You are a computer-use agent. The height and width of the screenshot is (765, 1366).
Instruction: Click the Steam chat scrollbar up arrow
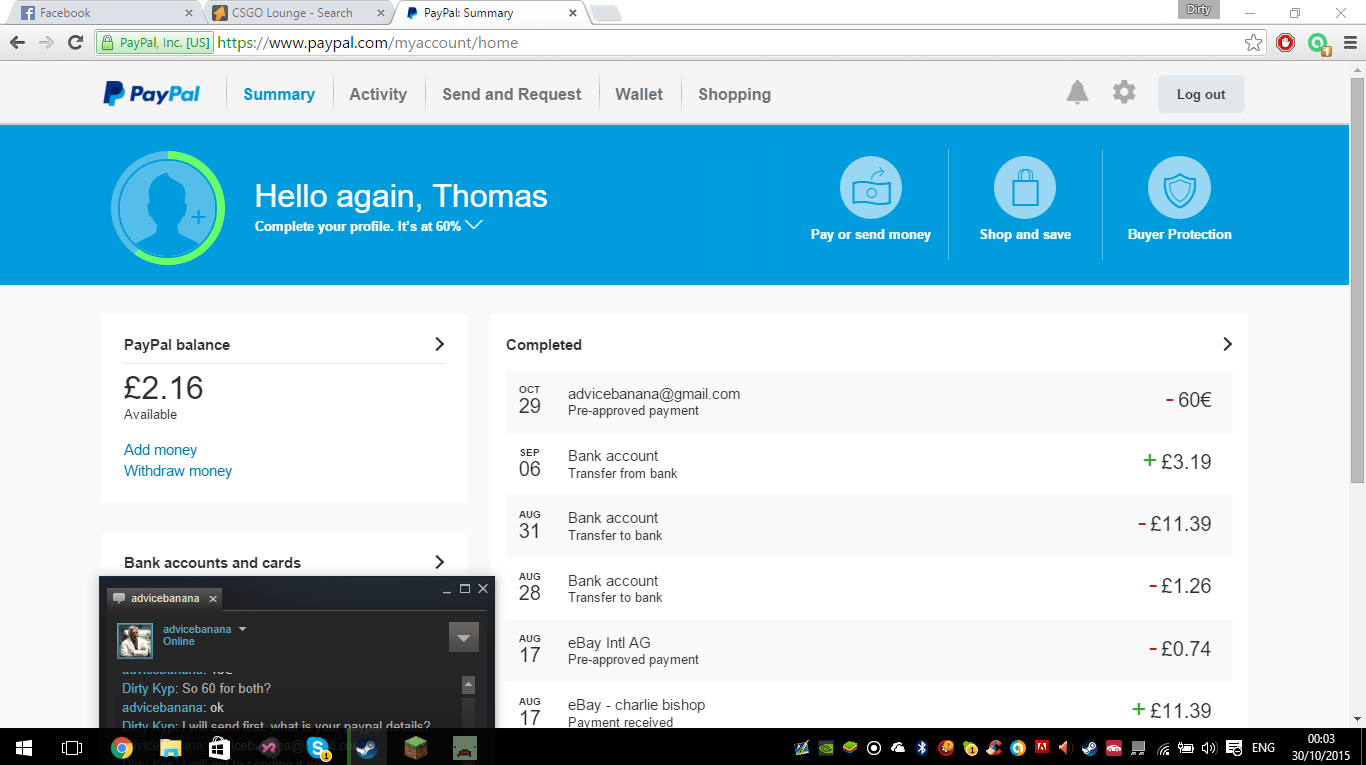468,685
